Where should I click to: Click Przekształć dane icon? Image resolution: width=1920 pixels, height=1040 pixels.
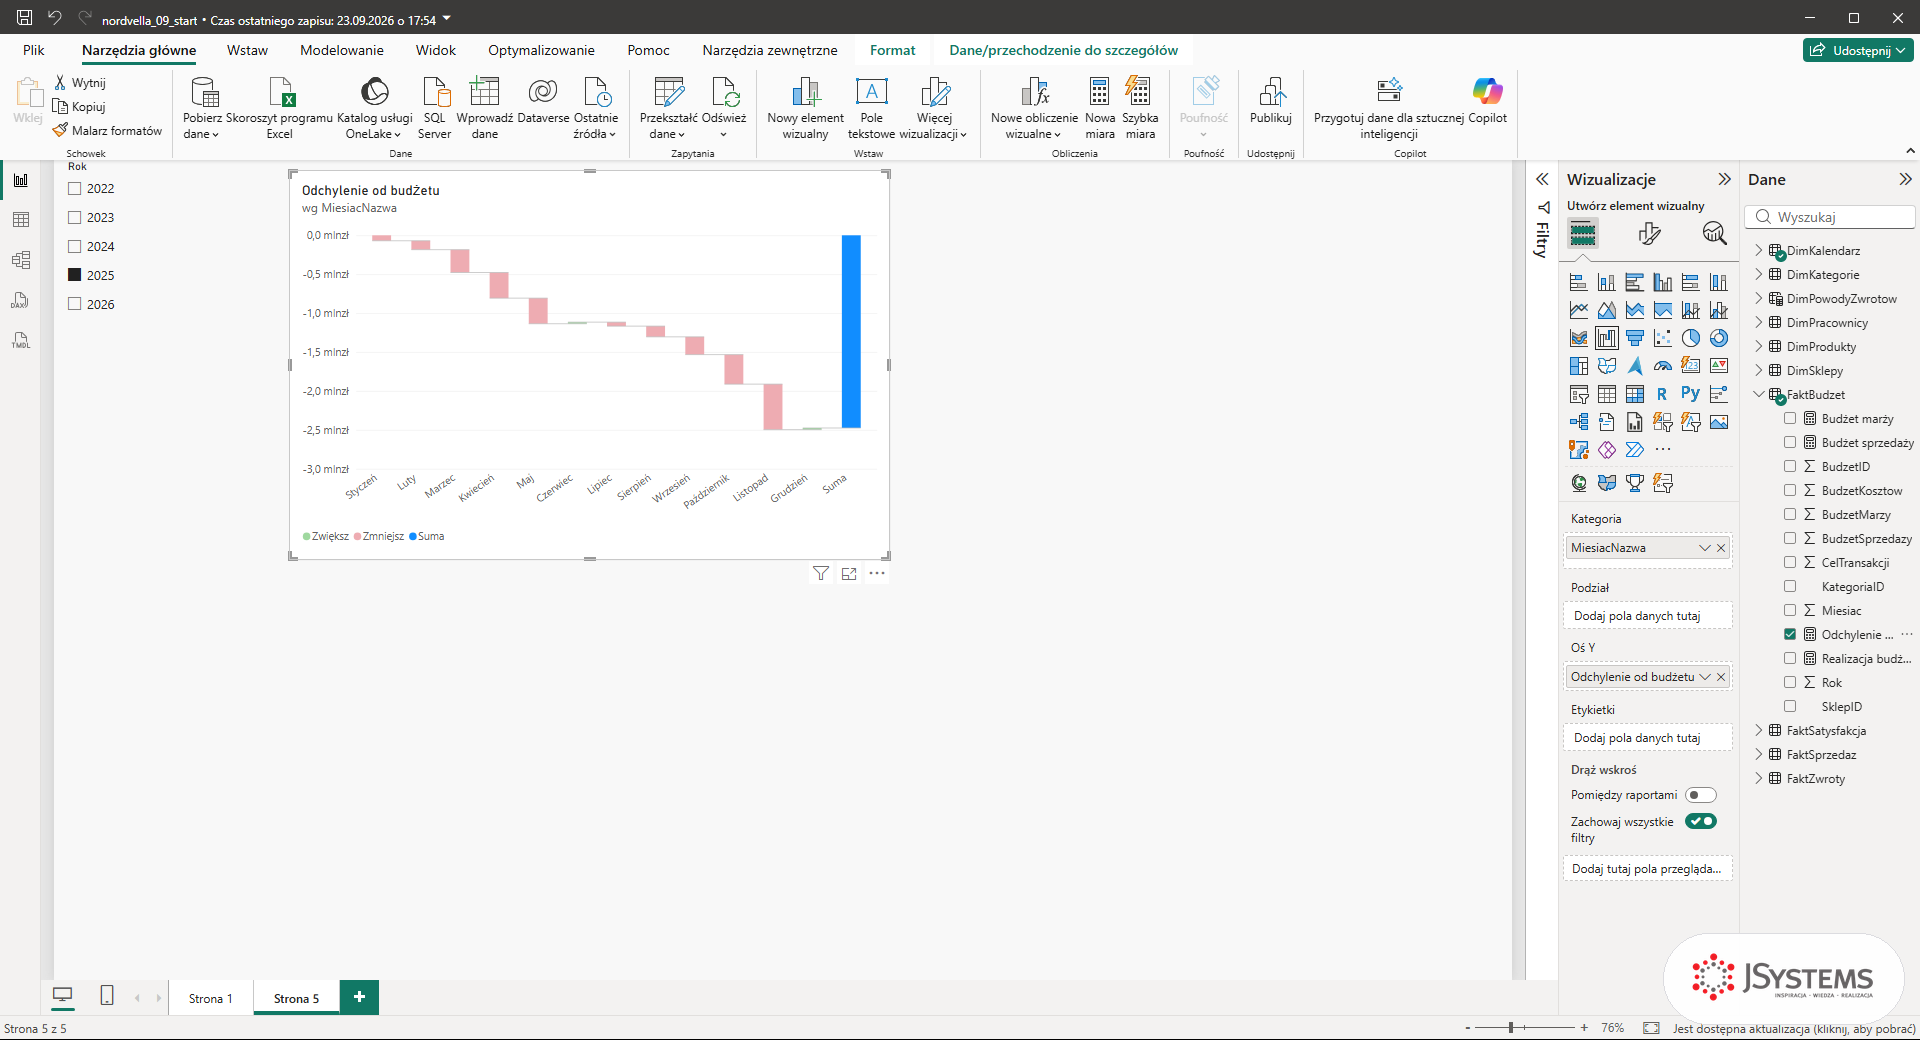(668, 92)
